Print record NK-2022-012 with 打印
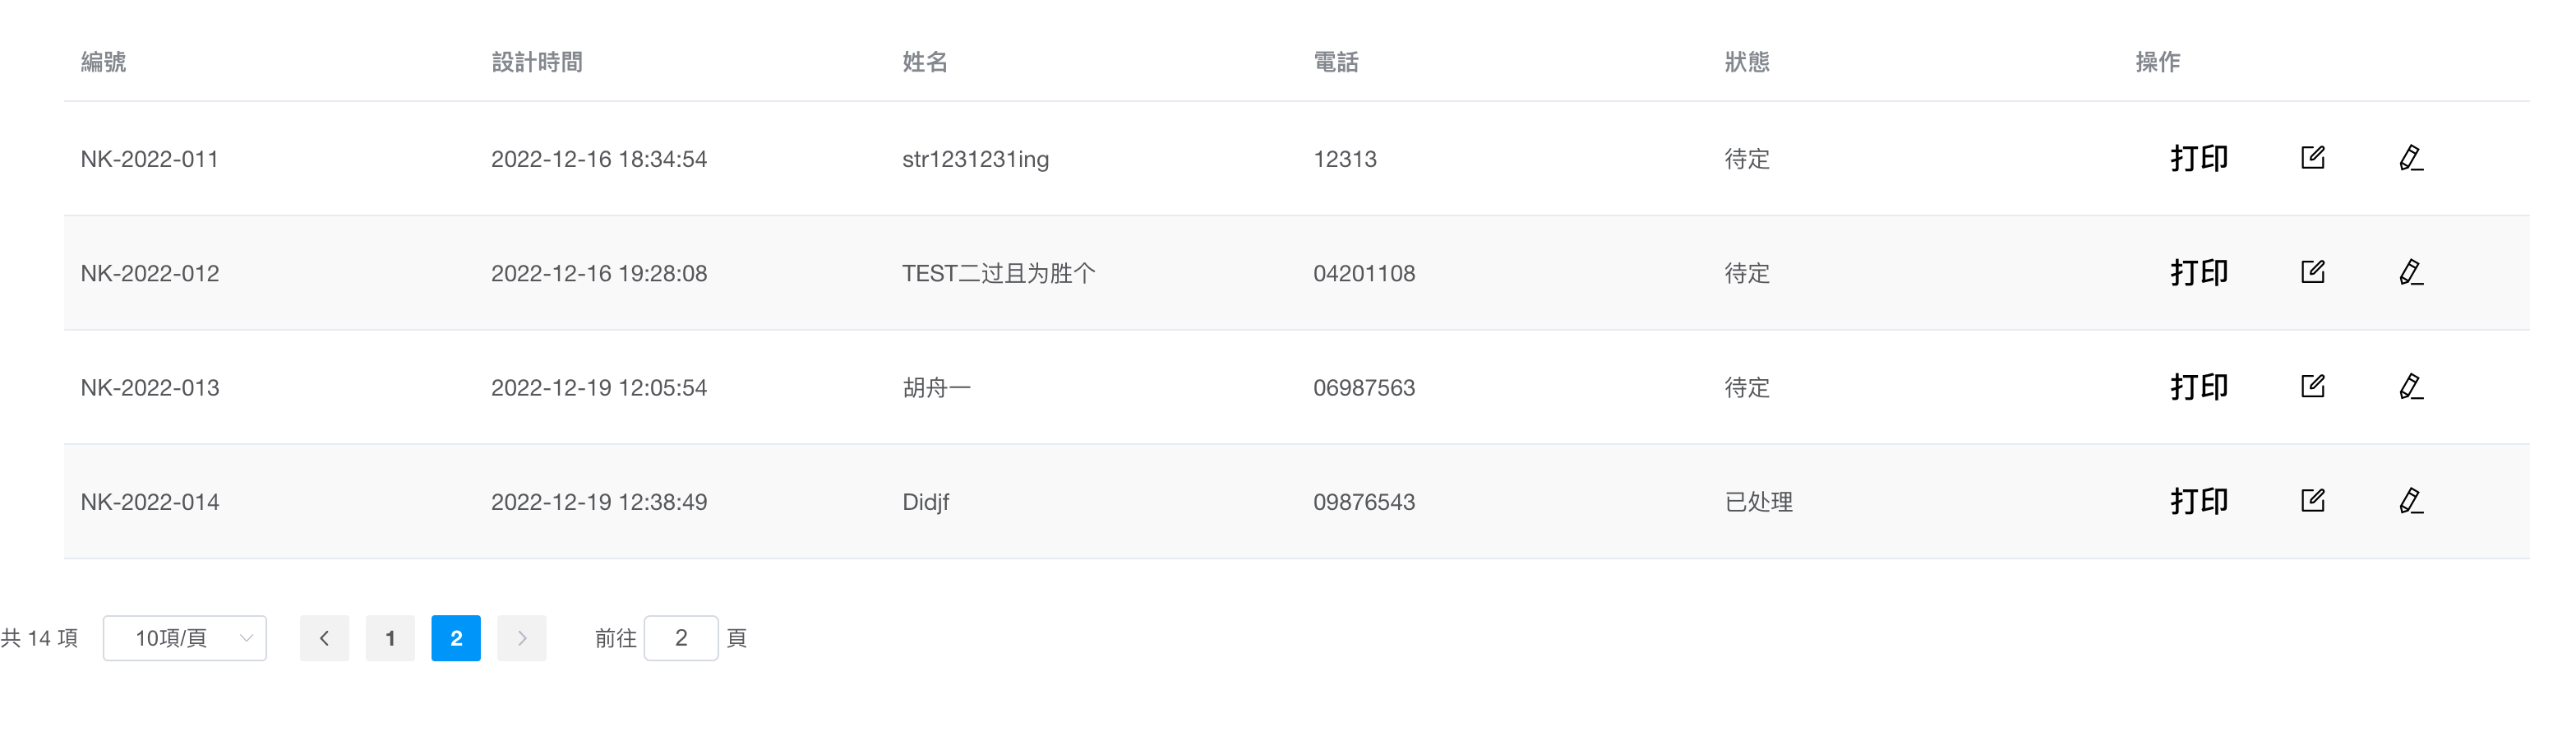 [x=2198, y=272]
